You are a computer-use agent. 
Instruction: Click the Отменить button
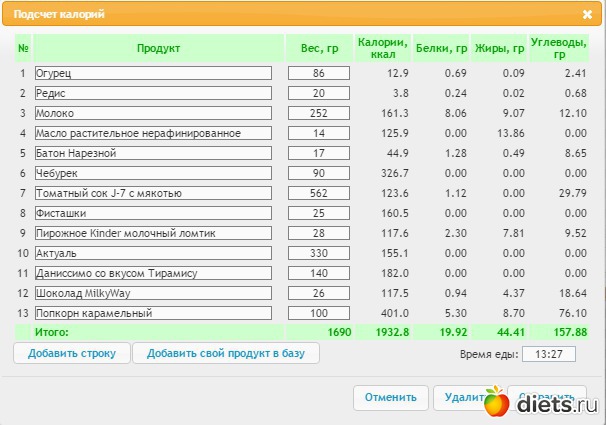point(391,398)
